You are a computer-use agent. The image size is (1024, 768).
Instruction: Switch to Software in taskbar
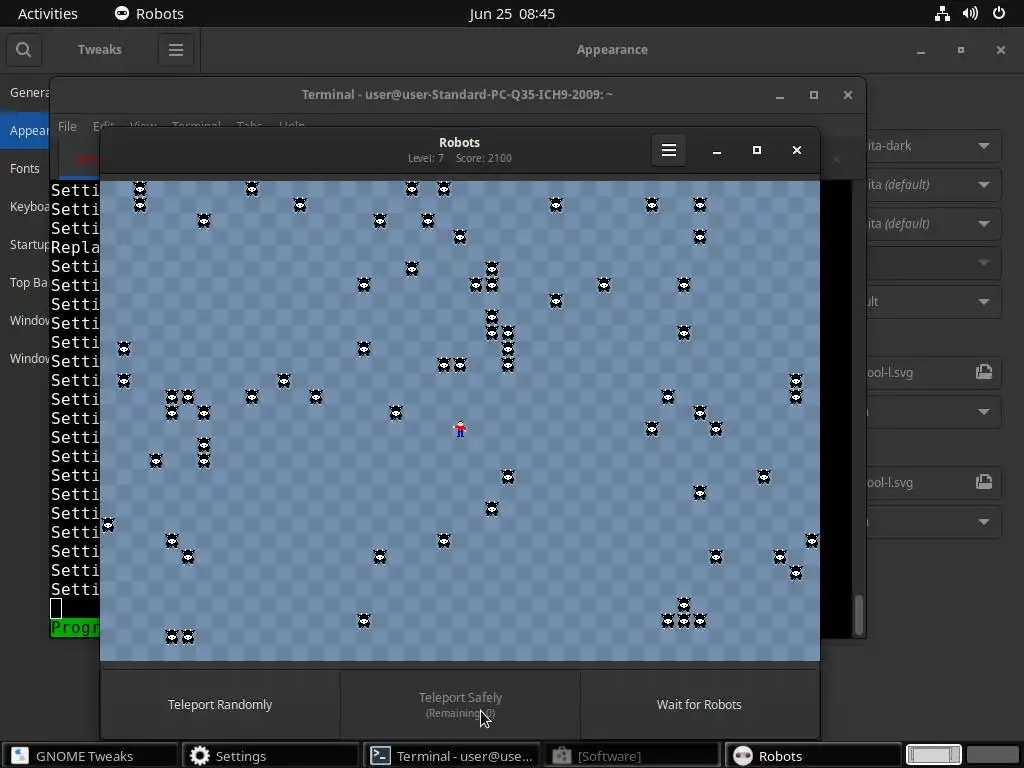pyautogui.click(x=631, y=756)
